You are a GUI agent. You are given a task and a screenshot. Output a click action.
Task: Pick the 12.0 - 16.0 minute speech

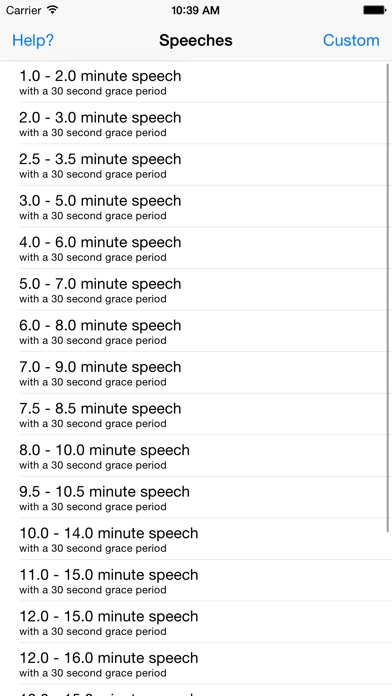tap(196, 664)
